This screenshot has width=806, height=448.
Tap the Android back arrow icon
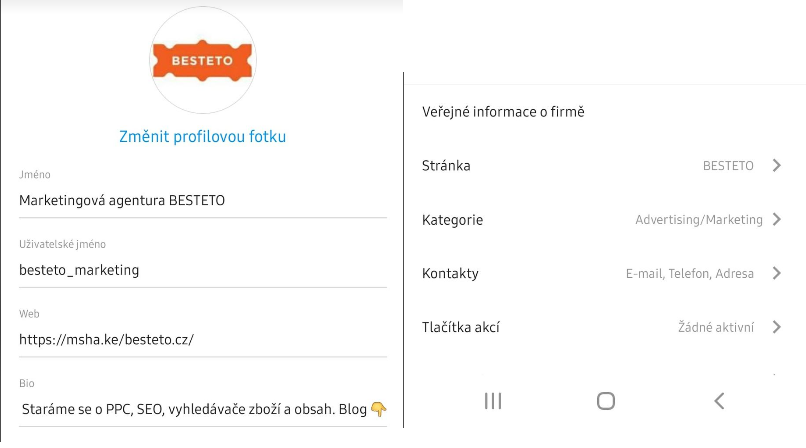pos(719,401)
